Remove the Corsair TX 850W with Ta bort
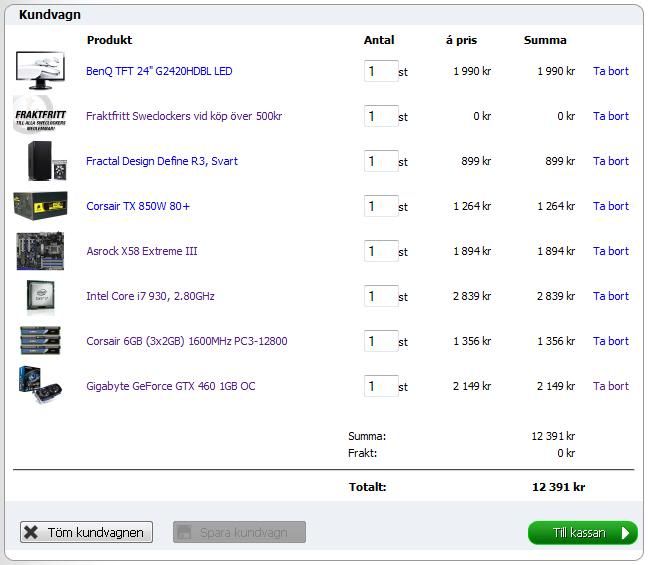Screen dimensions: 653x565 [x=610, y=206]
